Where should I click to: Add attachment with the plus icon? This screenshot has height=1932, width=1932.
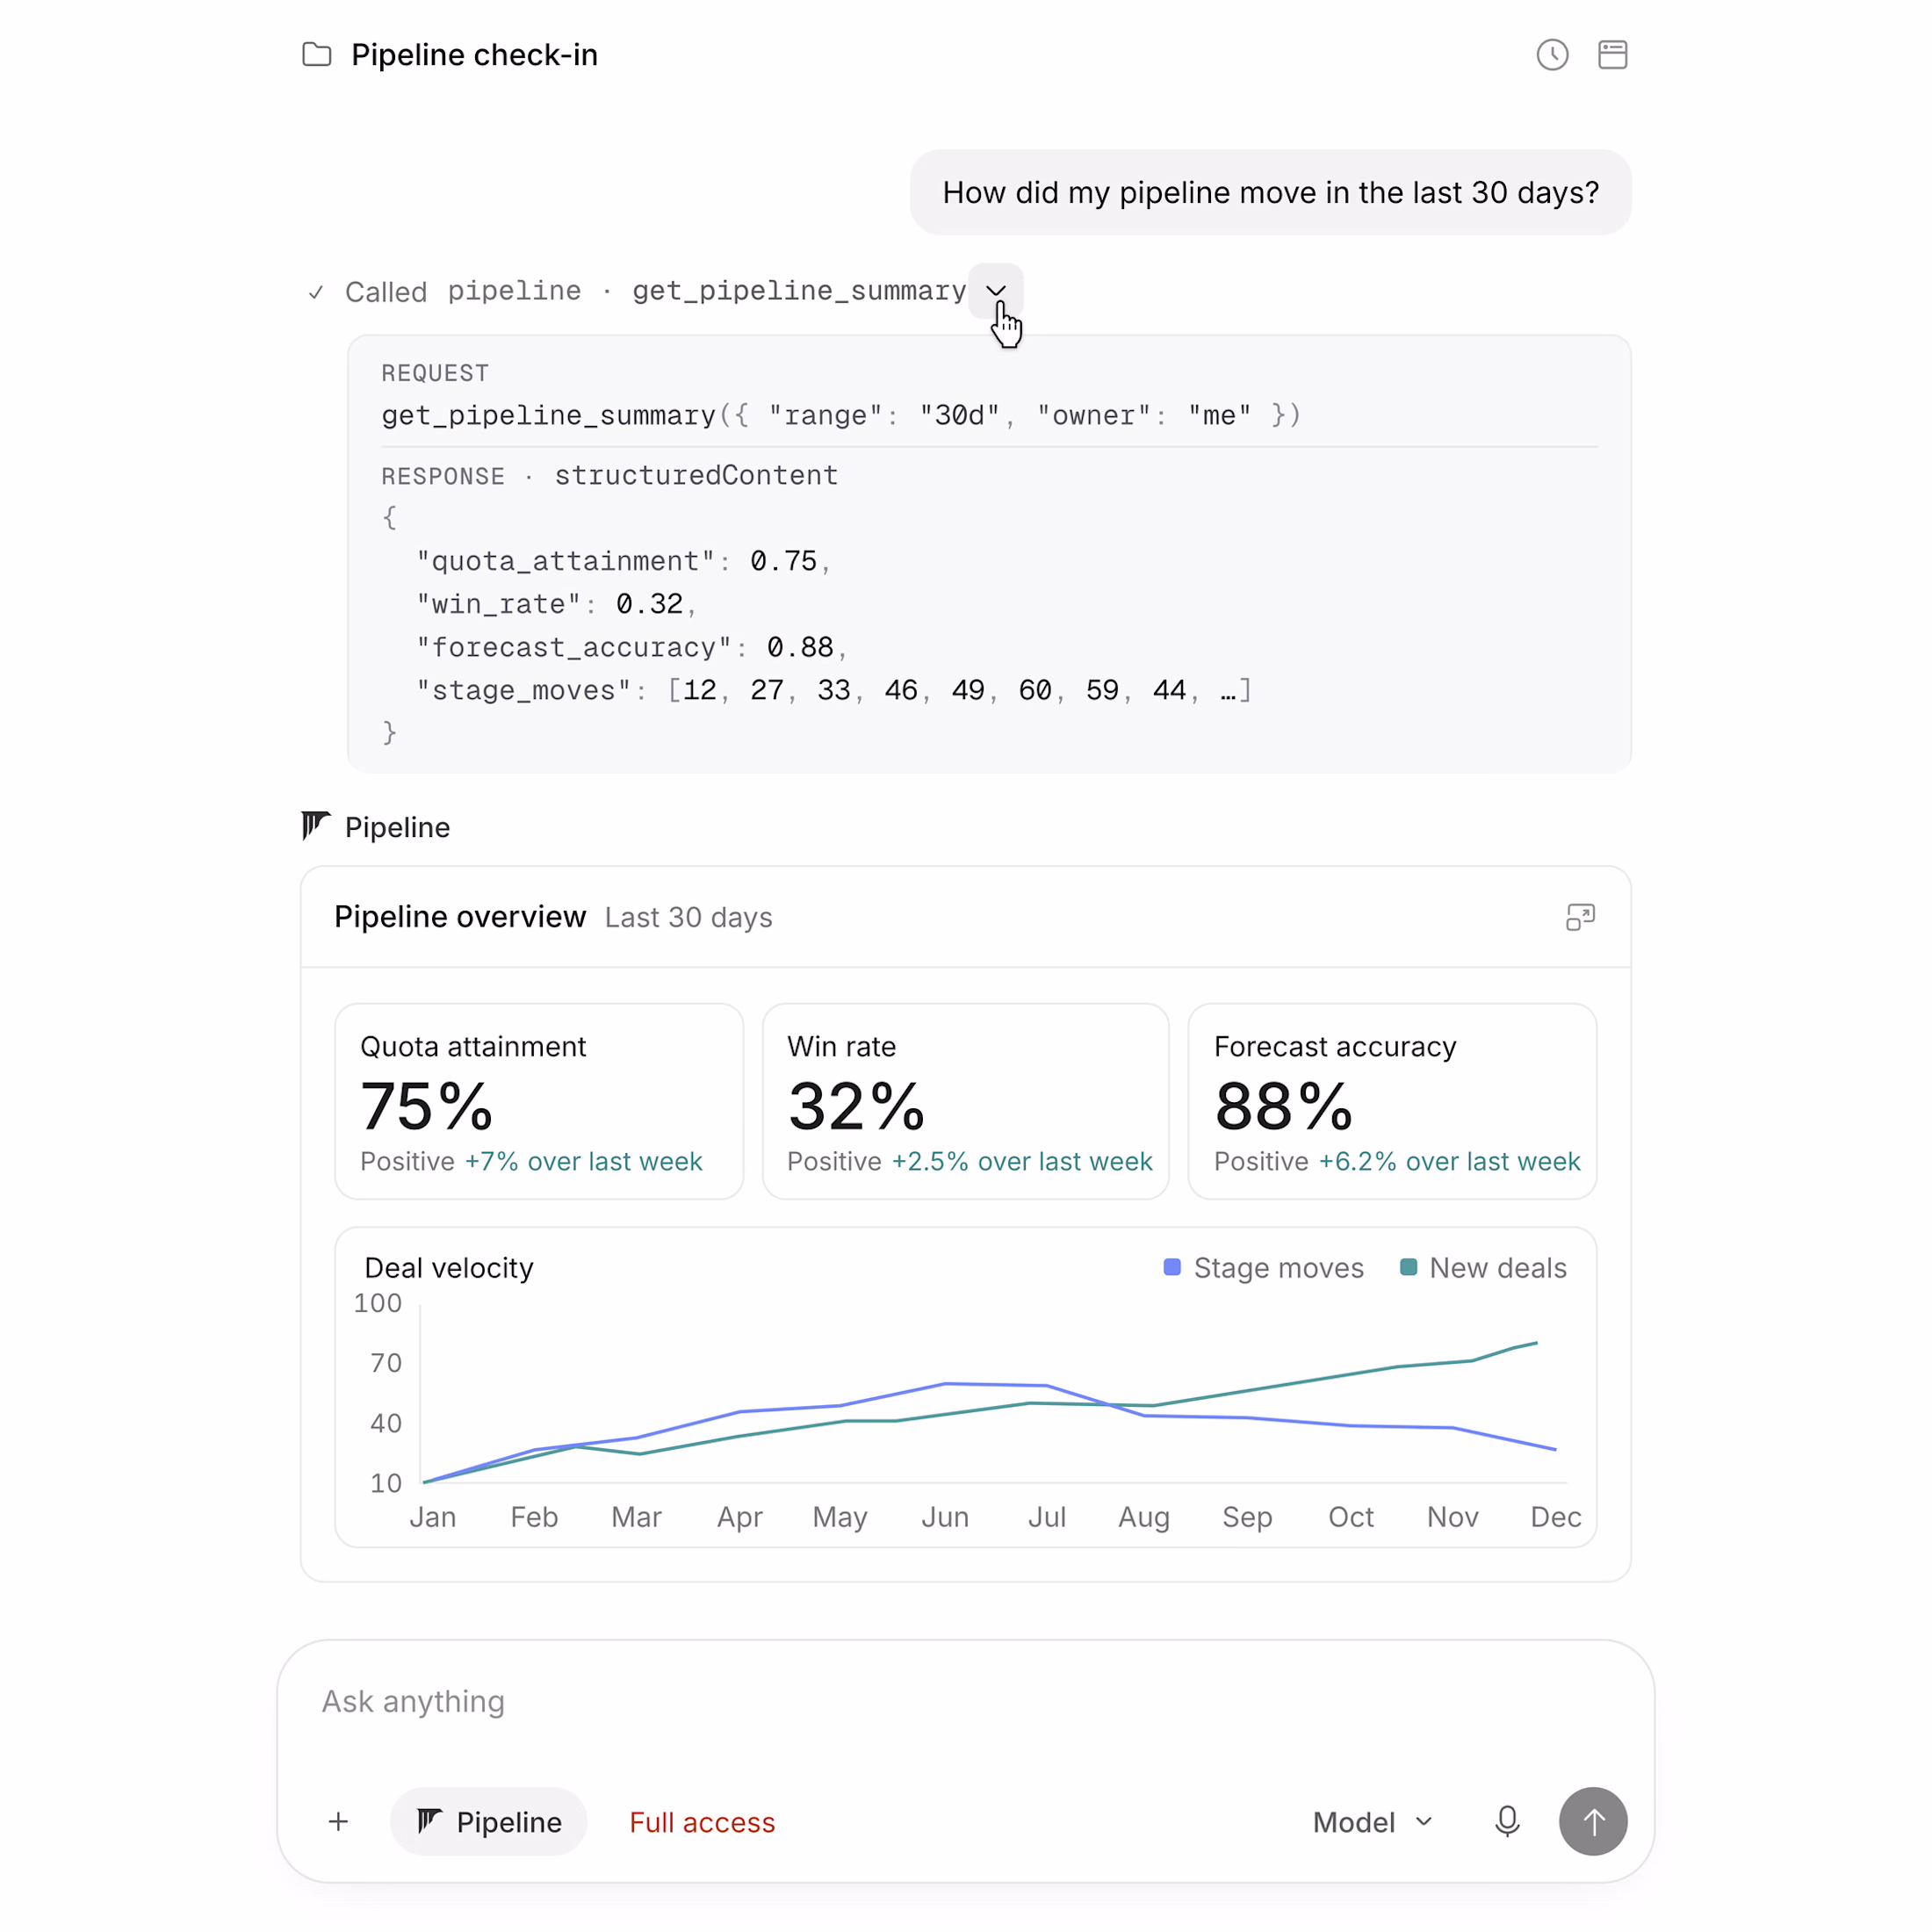click(339, 1821)
